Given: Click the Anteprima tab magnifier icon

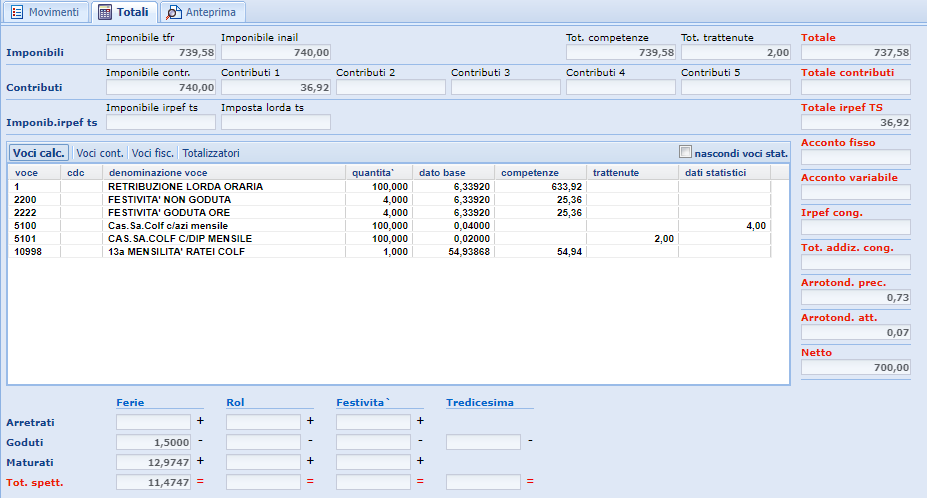Looking at the screenshot, I should (x=173, y=12).
